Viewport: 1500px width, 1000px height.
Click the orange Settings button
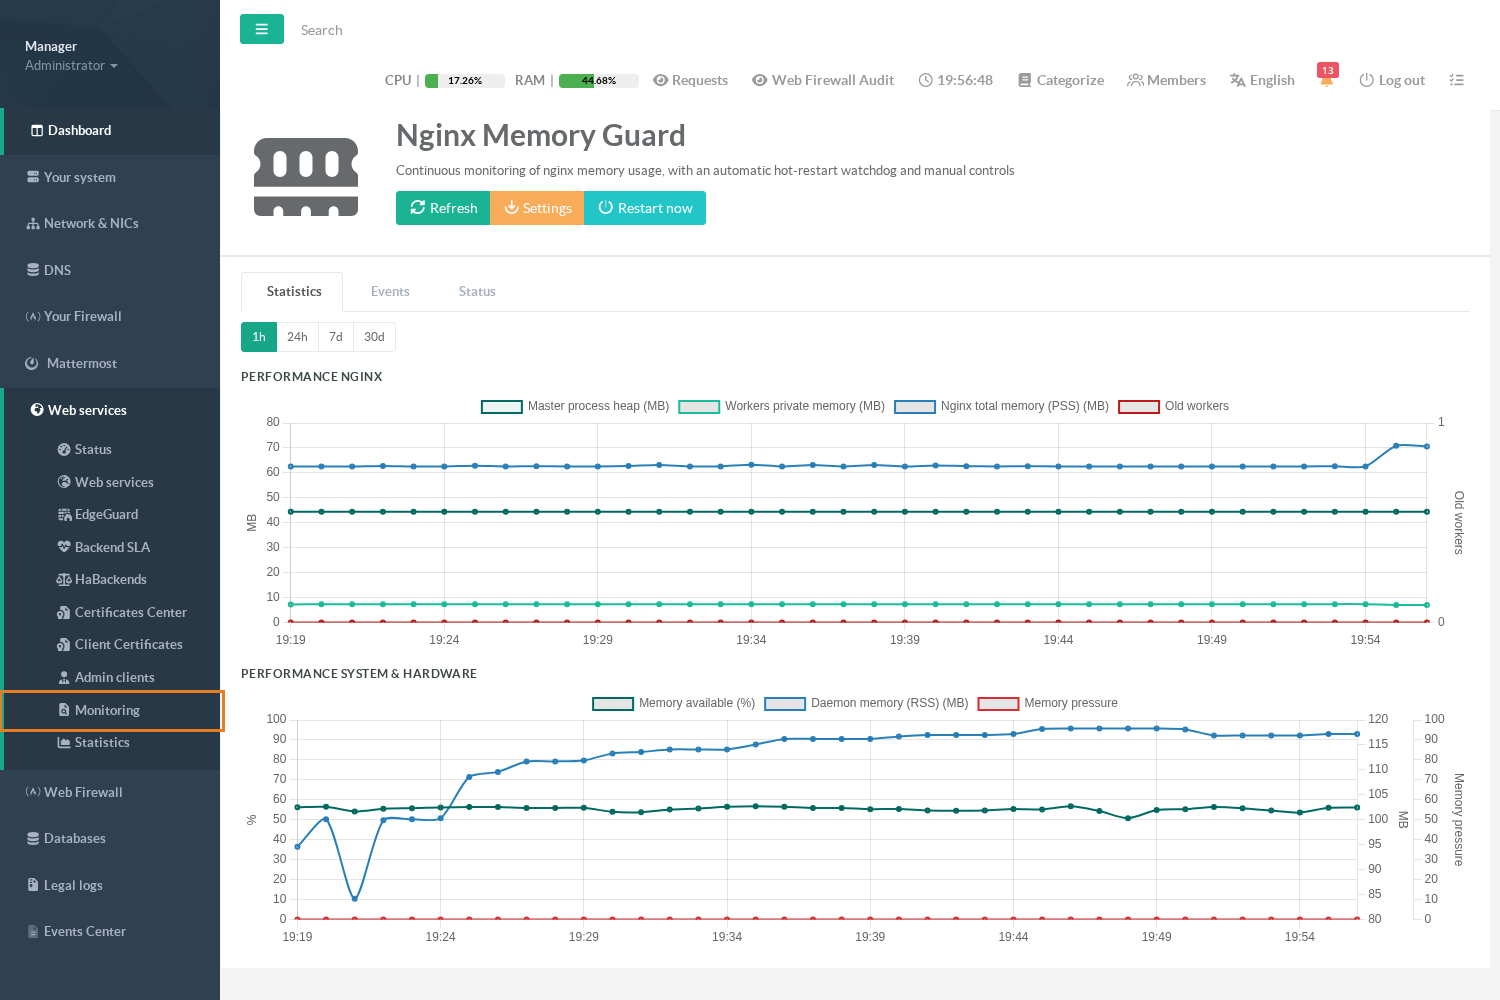coord(537,208)
